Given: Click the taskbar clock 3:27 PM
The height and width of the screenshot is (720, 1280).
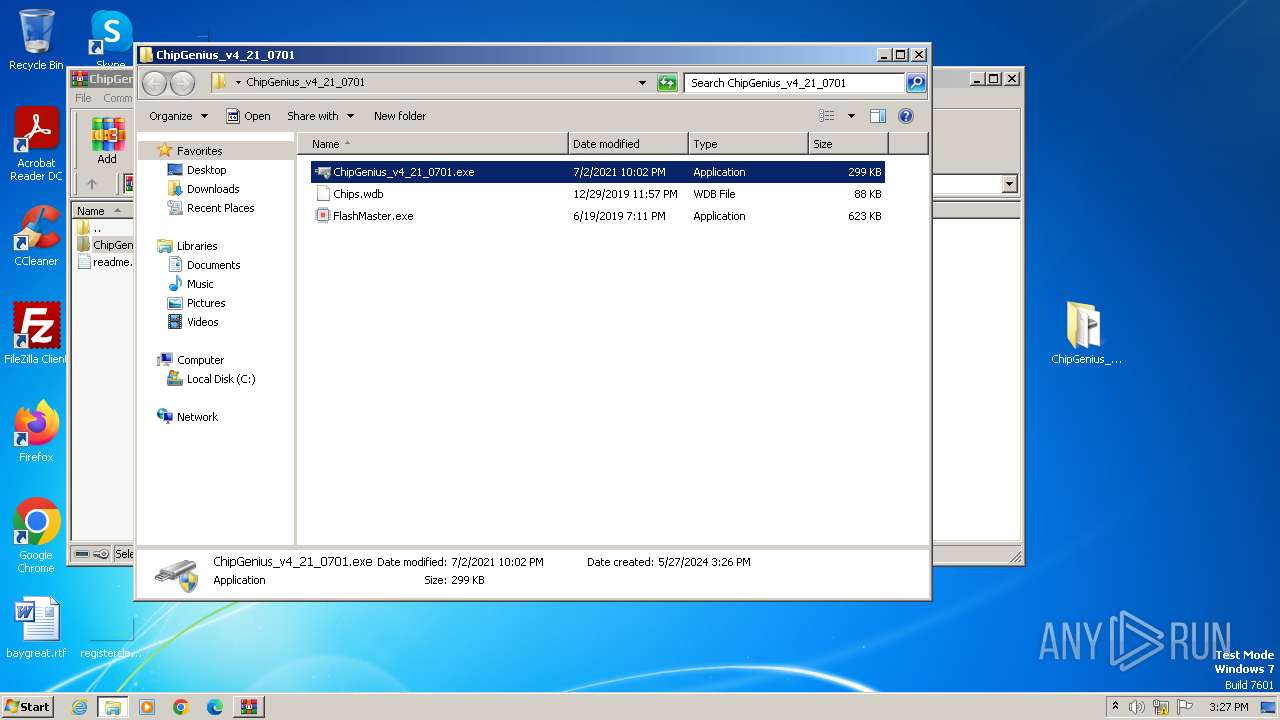Looking at the screenshot, I should 1228,707.
